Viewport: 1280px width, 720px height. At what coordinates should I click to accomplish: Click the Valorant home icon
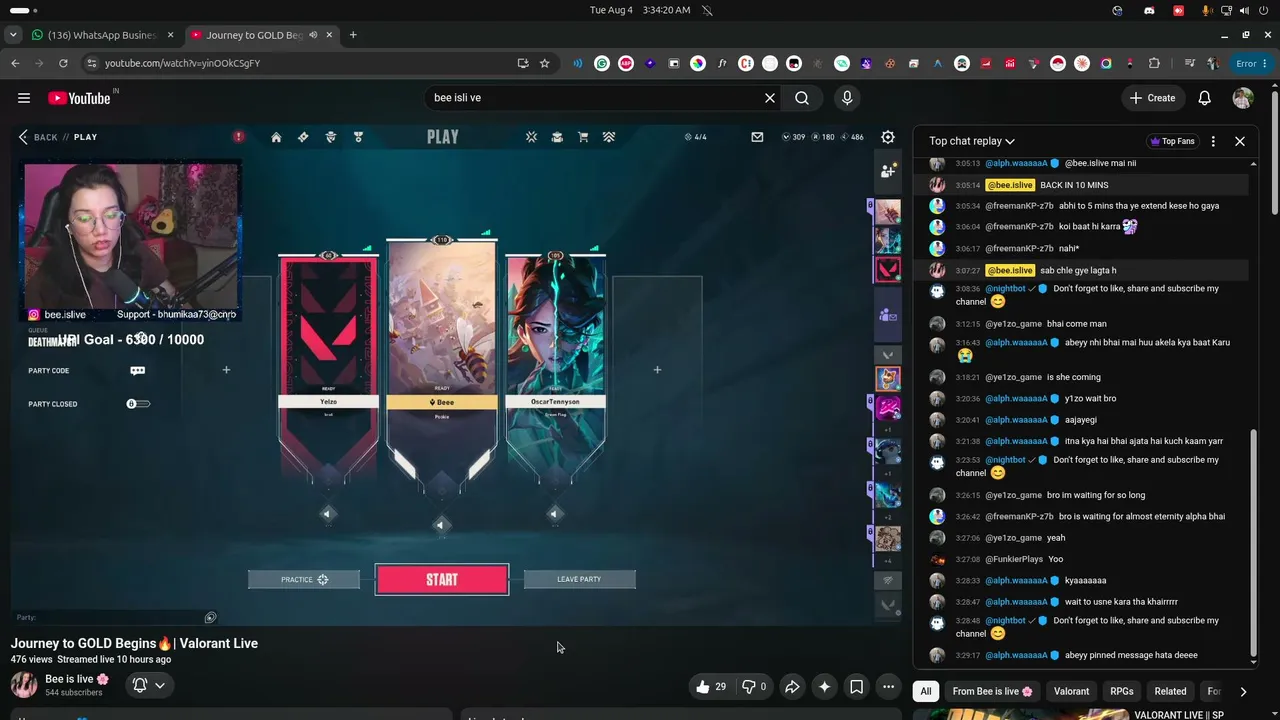pos(276,137)
